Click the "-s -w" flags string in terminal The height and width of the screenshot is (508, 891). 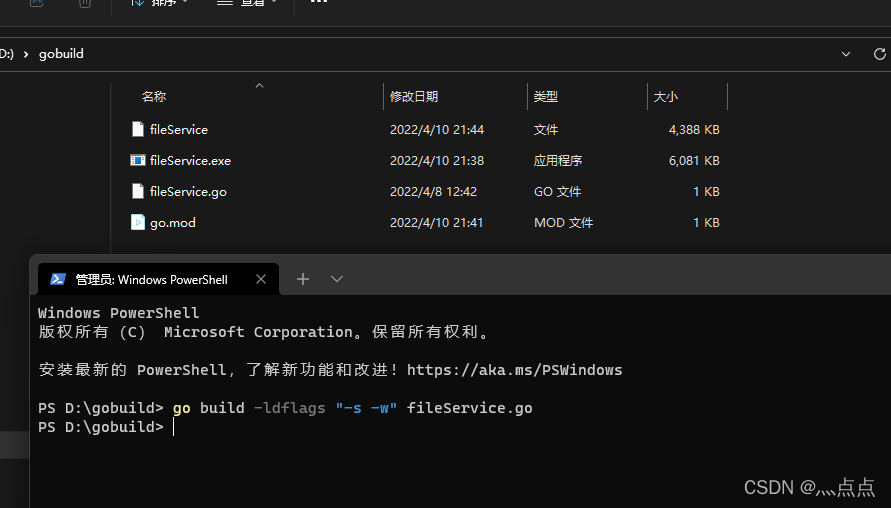pos(367,408)
